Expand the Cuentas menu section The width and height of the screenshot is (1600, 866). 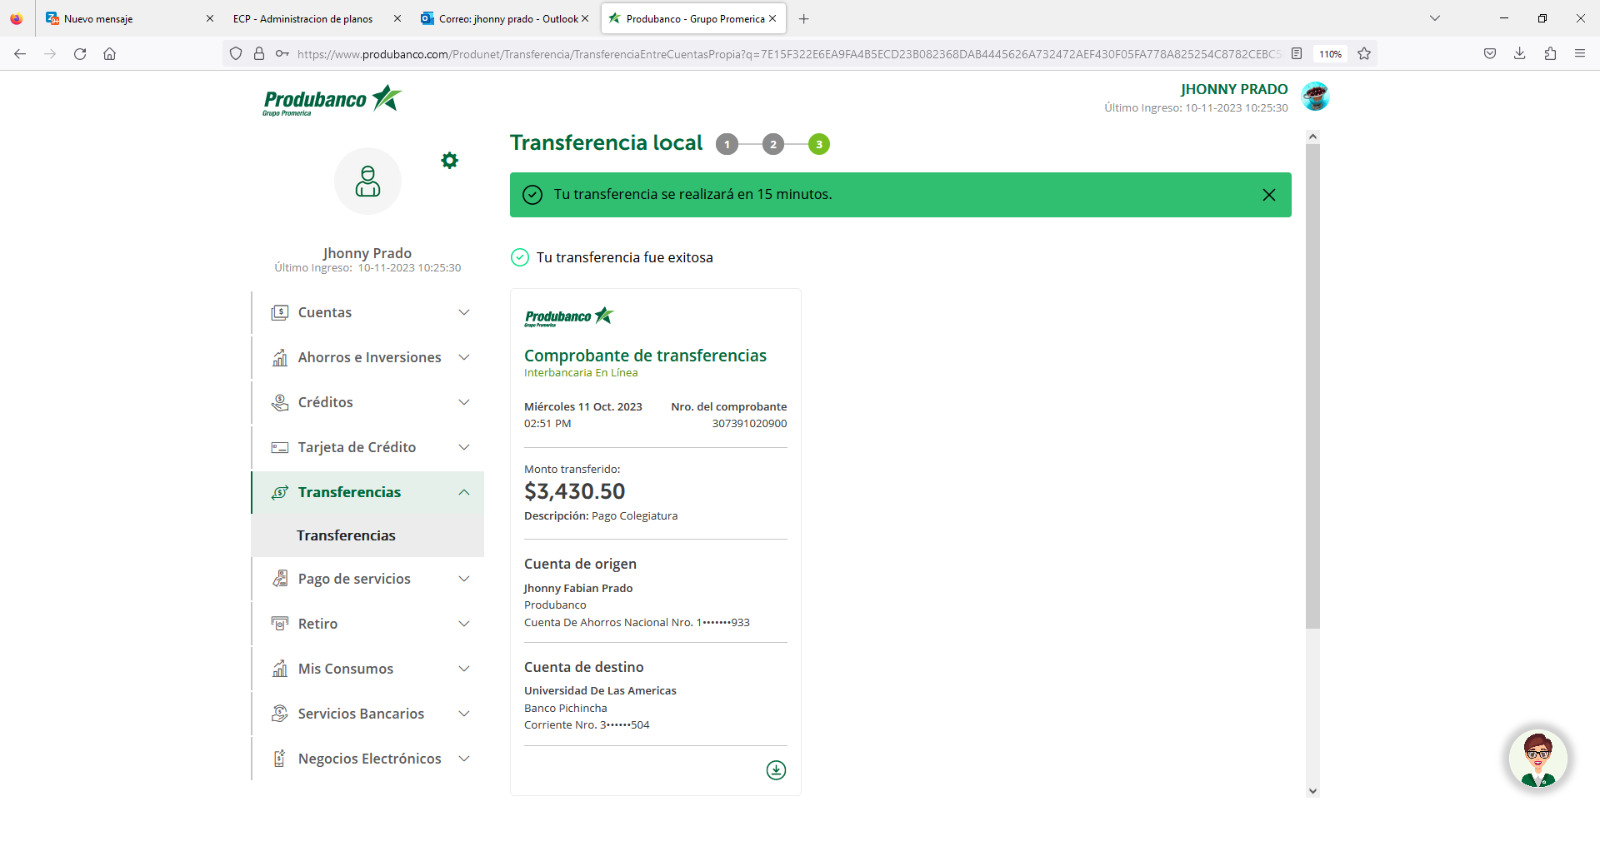point(368,312)
